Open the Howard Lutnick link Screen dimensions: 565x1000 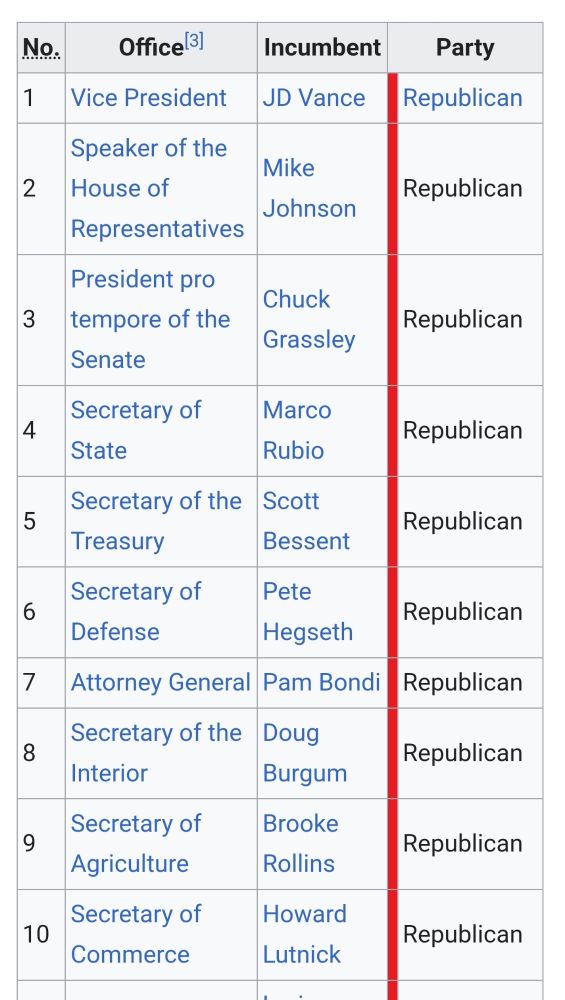pos(305,934)
